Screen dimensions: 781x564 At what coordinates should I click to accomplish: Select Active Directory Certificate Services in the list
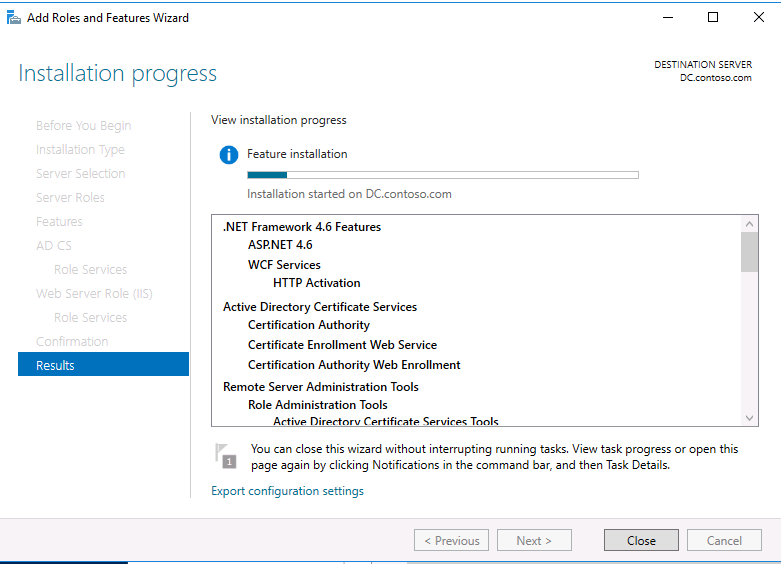point(320,307)
